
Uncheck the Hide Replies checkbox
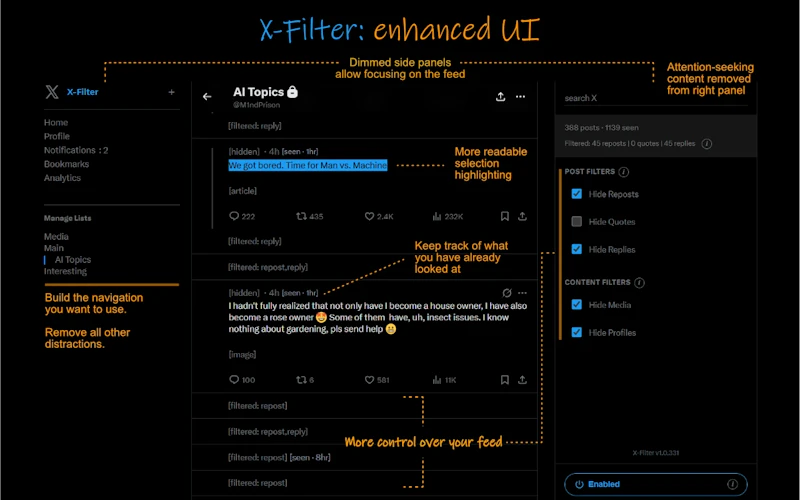point(577,249)
